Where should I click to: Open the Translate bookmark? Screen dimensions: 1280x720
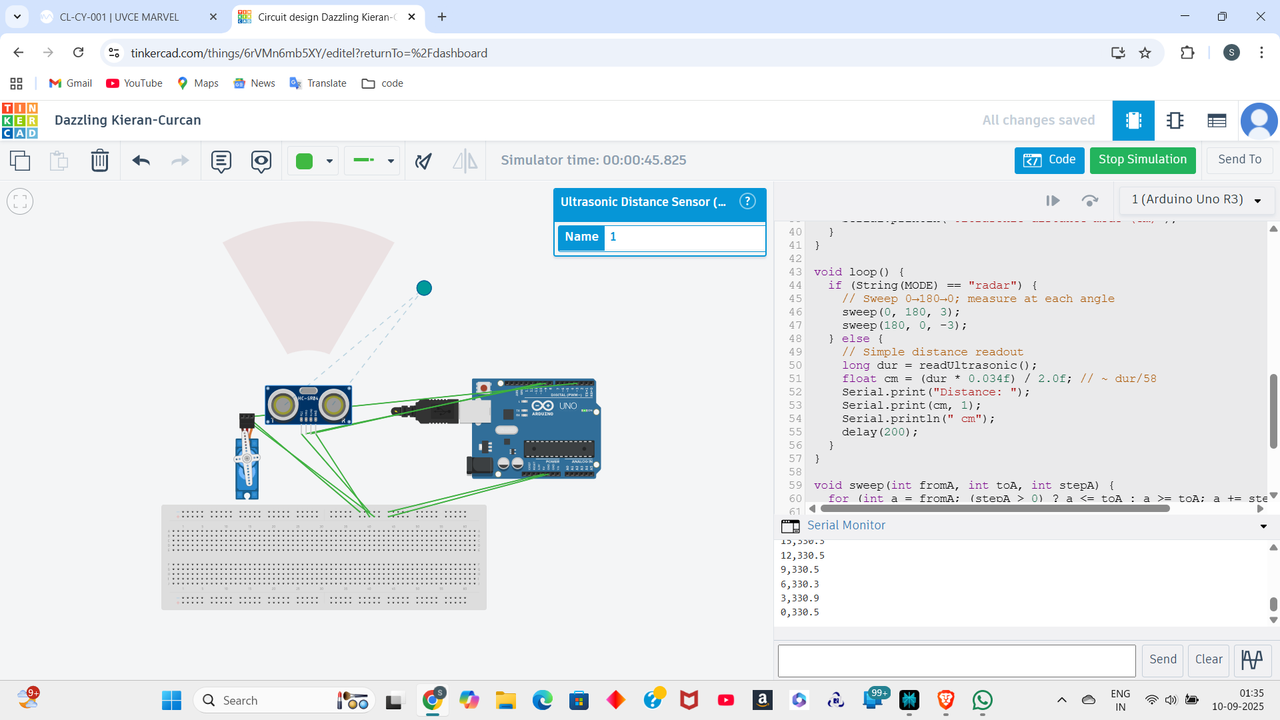pyautogui.click(x=318, y=83)
